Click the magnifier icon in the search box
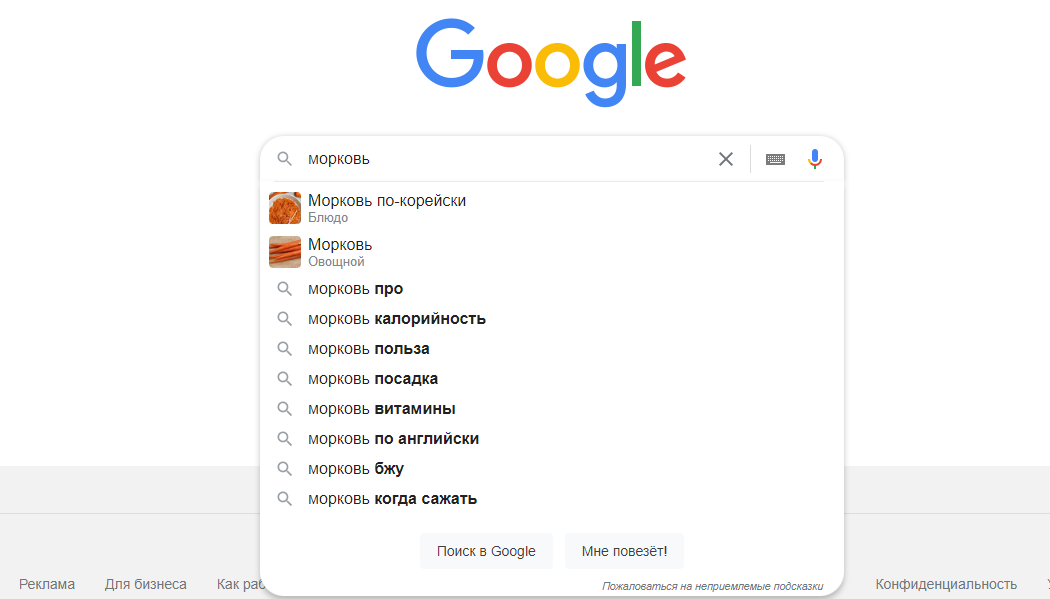The height and width of the screenshot is (599, 1050). tap(285, 158)
